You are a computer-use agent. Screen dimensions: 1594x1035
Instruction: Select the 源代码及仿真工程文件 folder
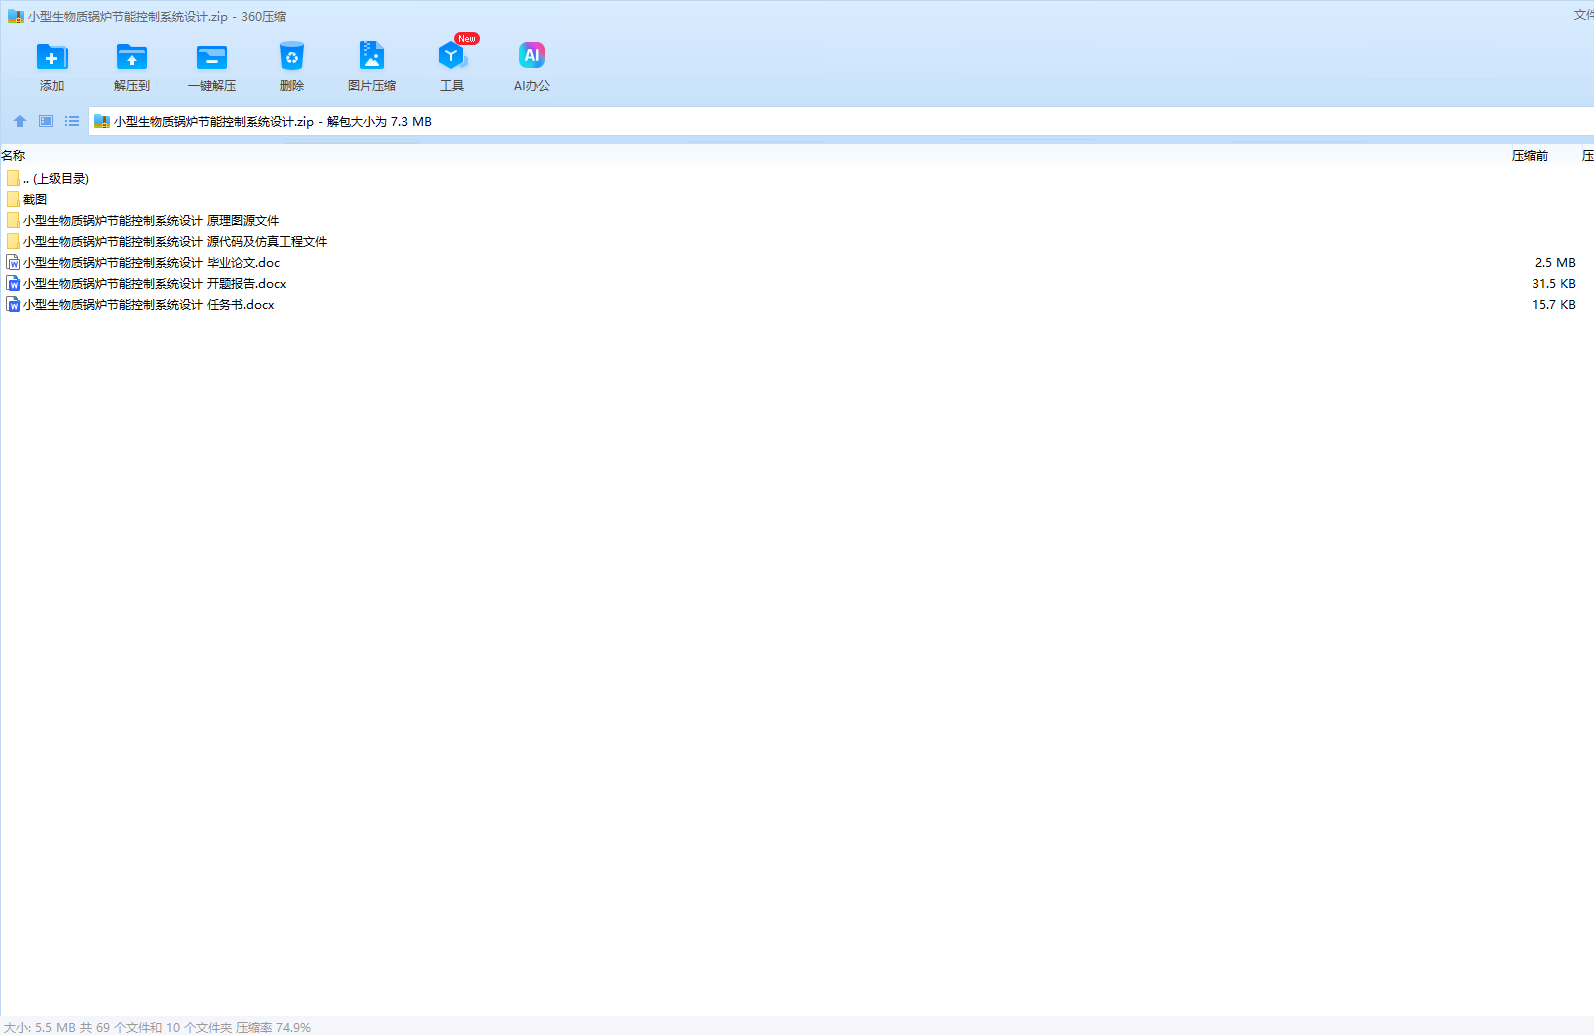pyautogui.click(x=174, y=242)
